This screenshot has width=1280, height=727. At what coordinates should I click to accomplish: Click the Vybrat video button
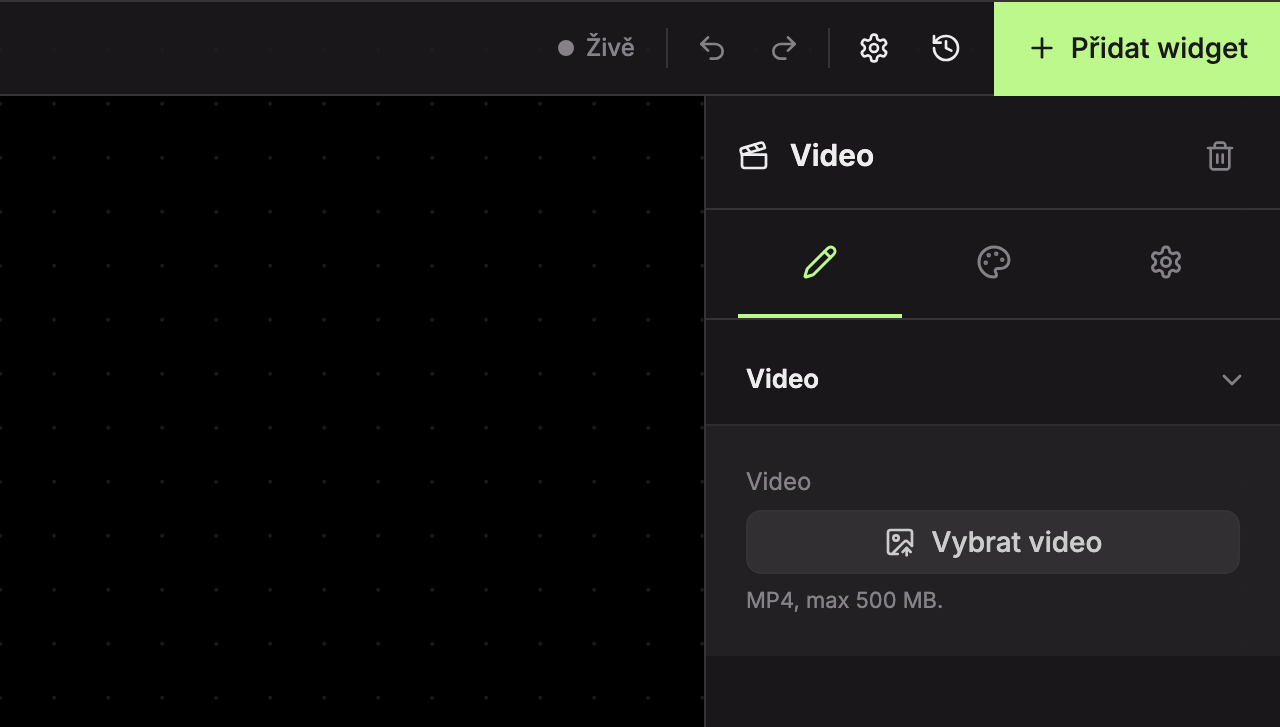coord(993,542)
